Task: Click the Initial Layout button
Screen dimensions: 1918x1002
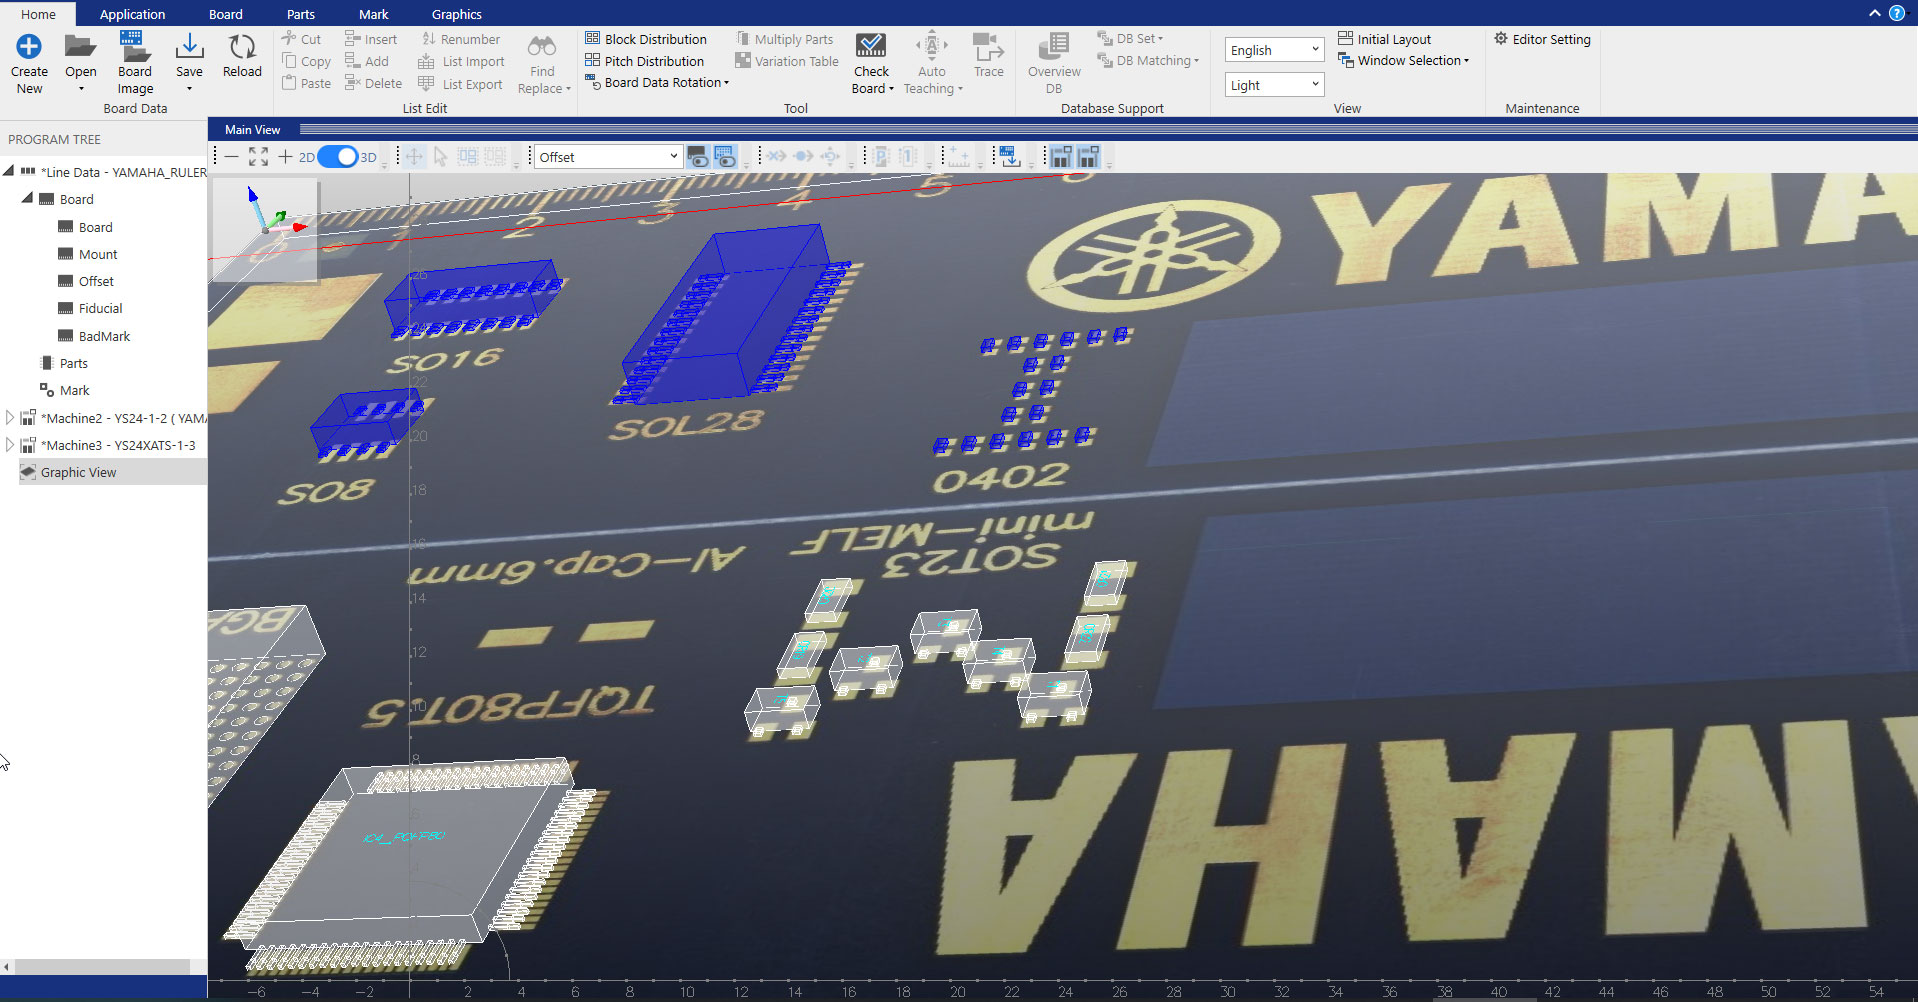Action: click(x=1384, y=39)
